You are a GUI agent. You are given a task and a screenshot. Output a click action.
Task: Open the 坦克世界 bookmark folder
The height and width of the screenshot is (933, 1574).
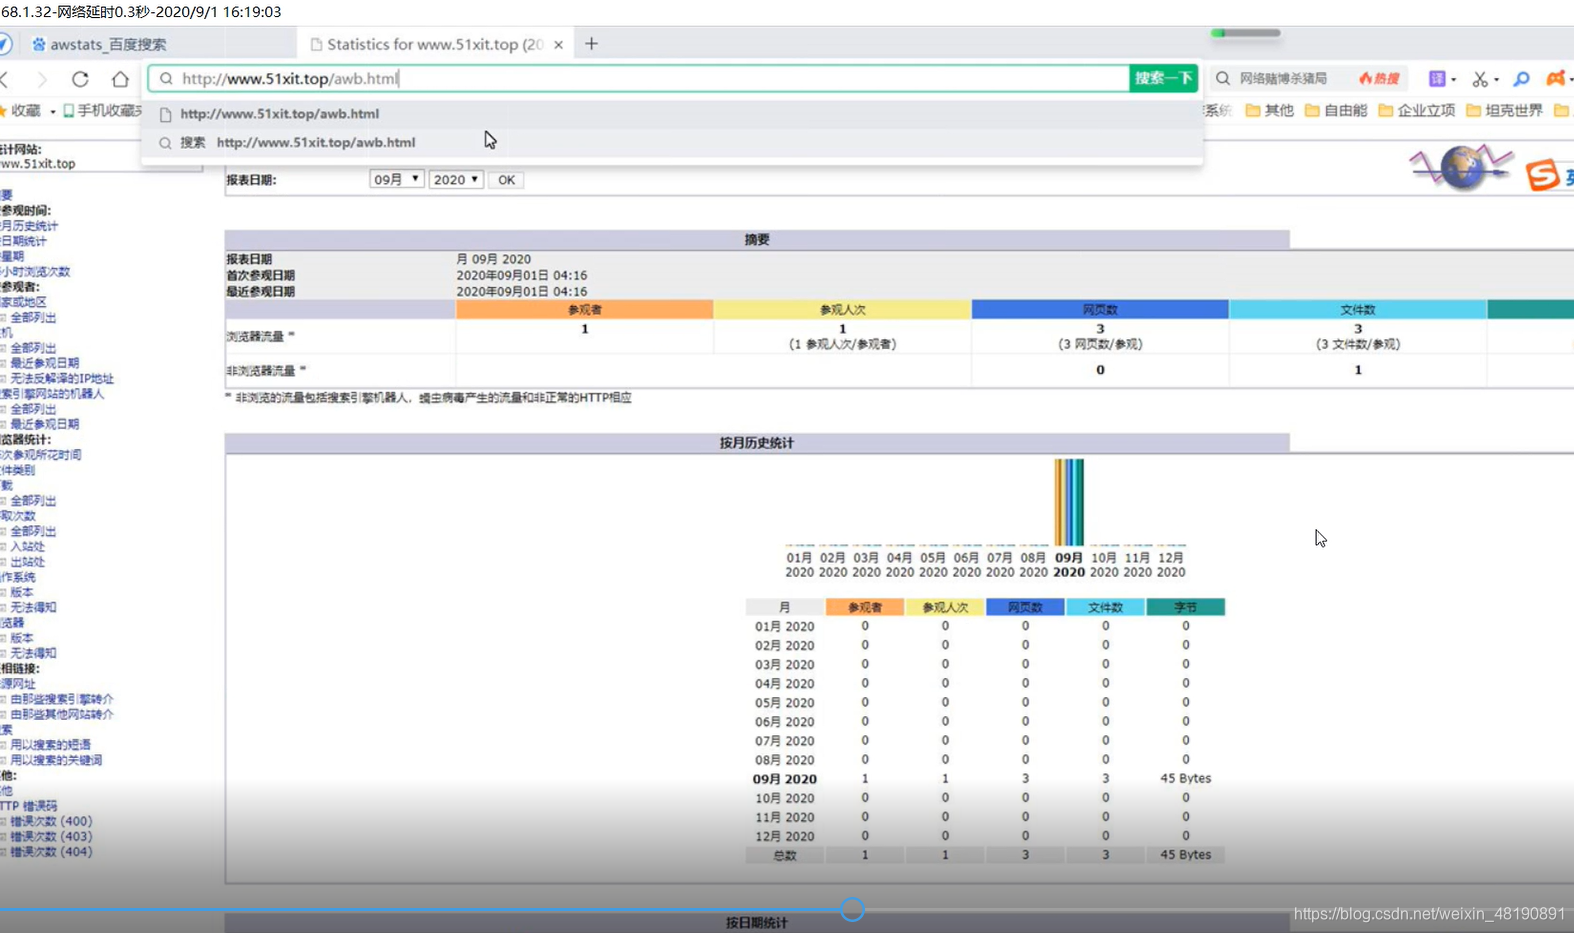(1505, 111)
